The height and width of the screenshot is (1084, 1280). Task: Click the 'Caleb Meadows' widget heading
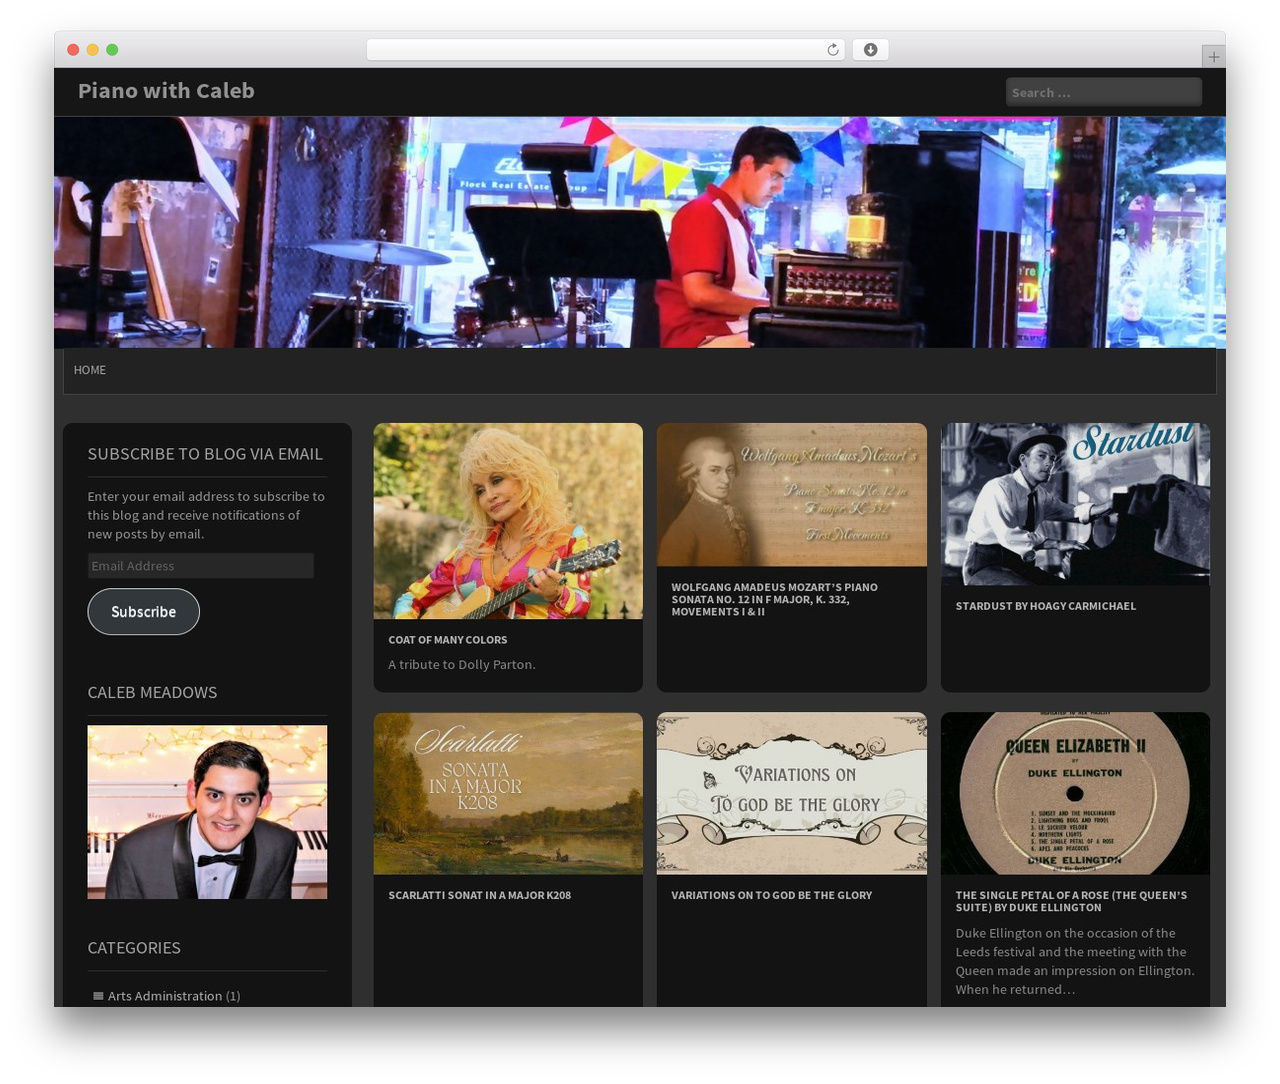152,692
